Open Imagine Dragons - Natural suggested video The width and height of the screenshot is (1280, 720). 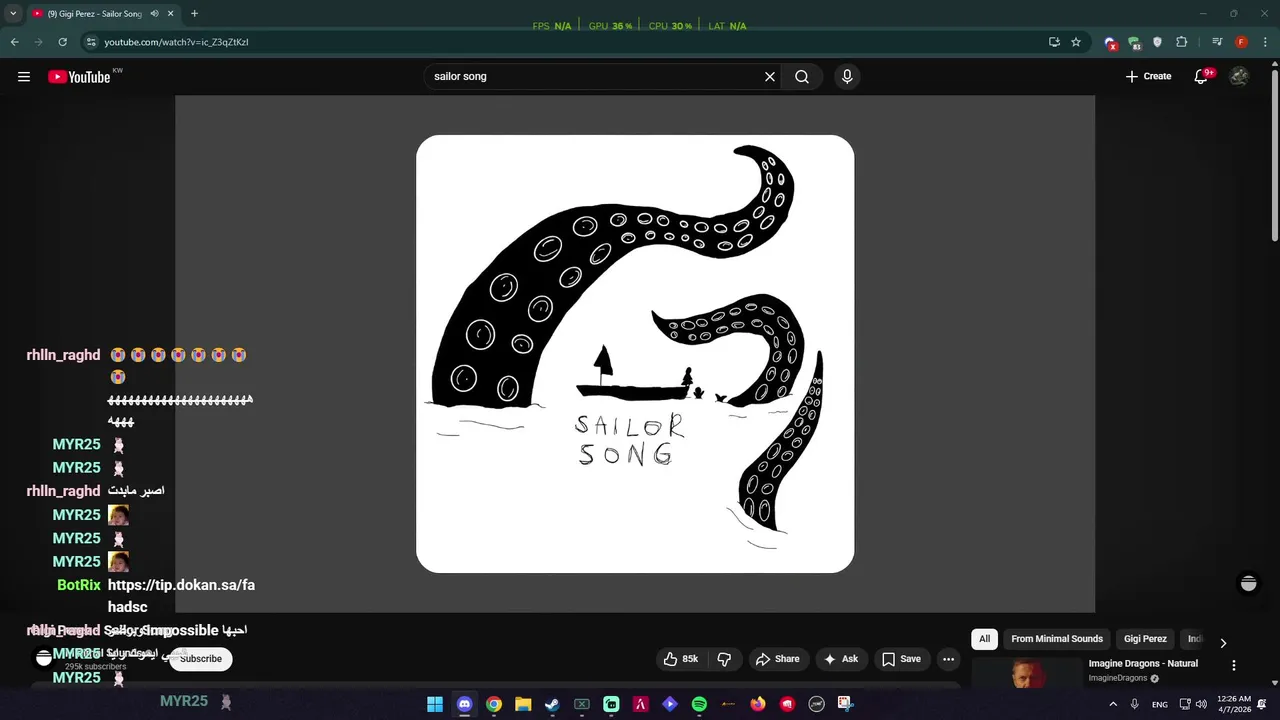tap(1143, 664)
